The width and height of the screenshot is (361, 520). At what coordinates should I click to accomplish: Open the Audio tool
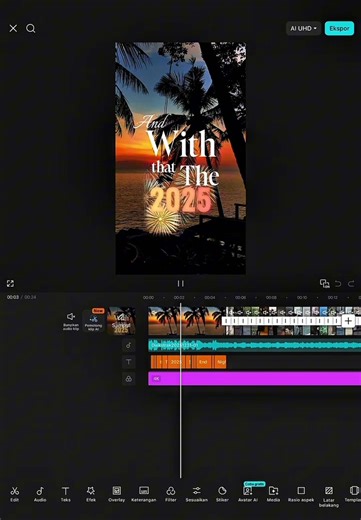click(x=40, y=494)
